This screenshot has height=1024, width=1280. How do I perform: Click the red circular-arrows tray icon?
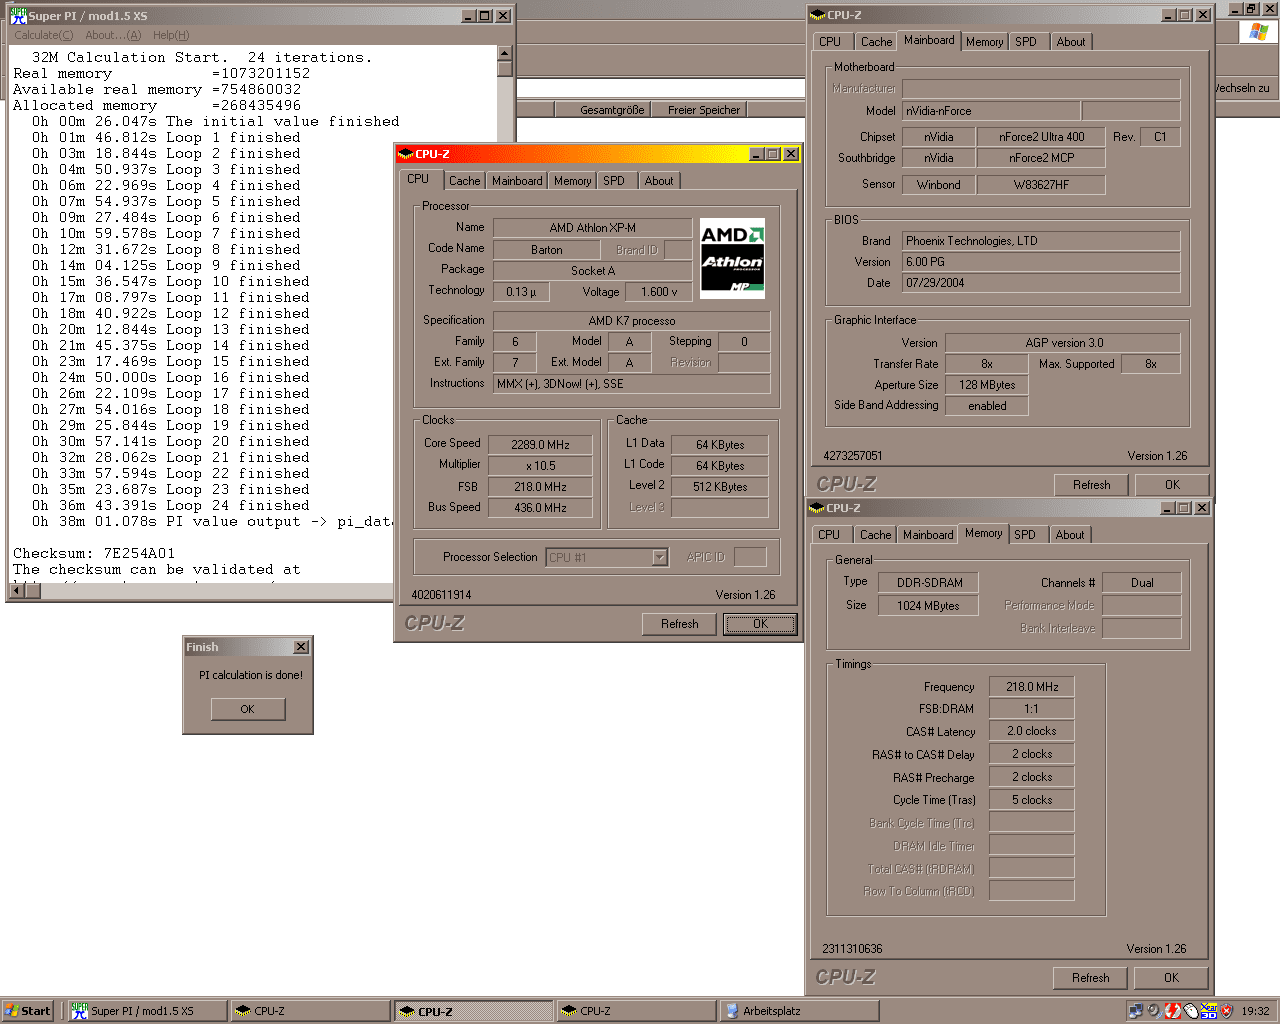coord(1172,1011)
